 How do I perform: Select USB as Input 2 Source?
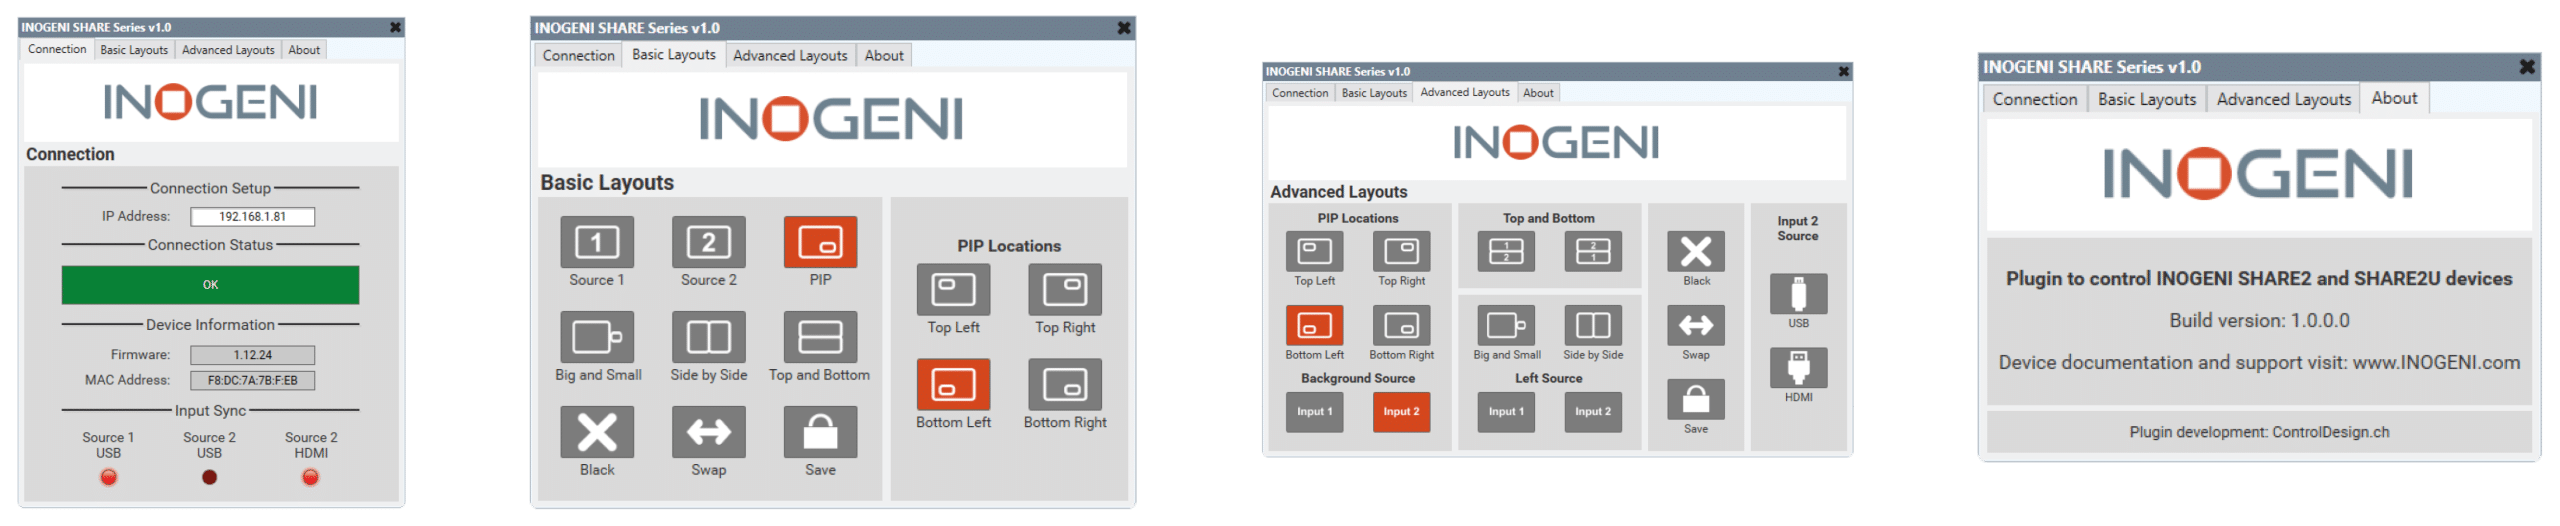coord(1798,294)
